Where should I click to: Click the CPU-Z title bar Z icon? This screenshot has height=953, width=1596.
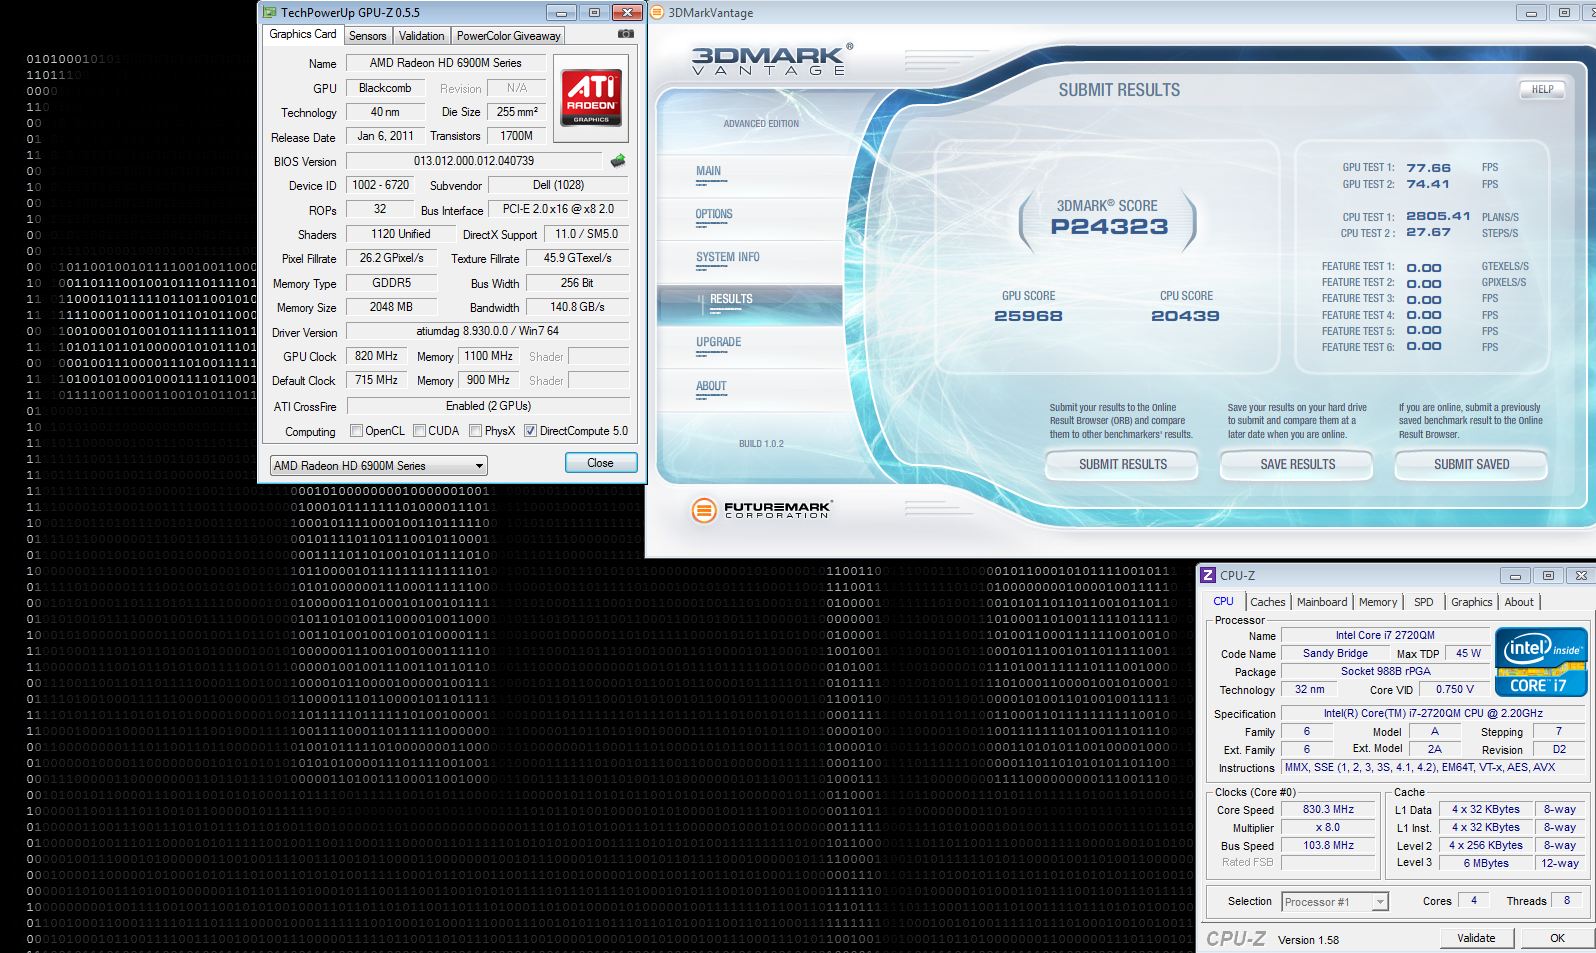[1208, 575]
